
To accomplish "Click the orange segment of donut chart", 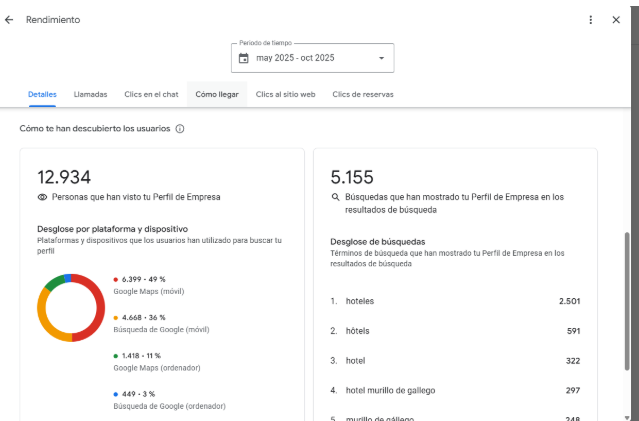I will [45, 320].
